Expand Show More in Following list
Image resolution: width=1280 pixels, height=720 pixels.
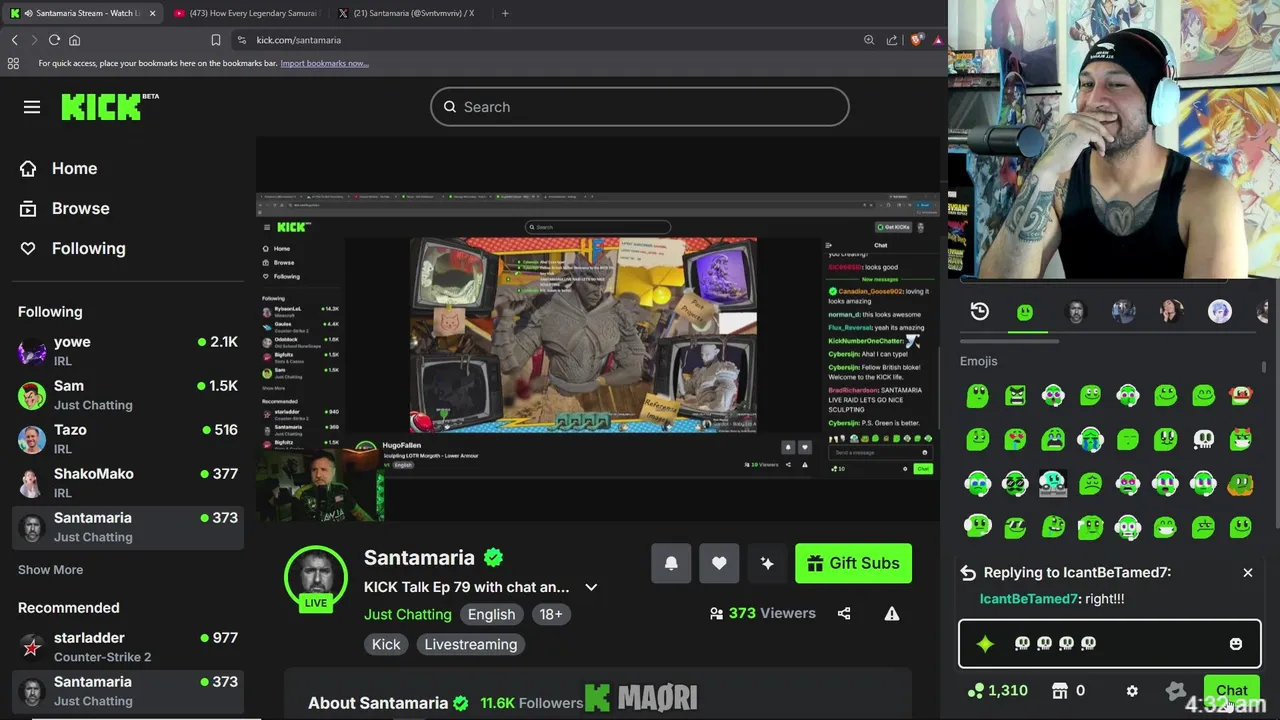click(x=50, y=570)
